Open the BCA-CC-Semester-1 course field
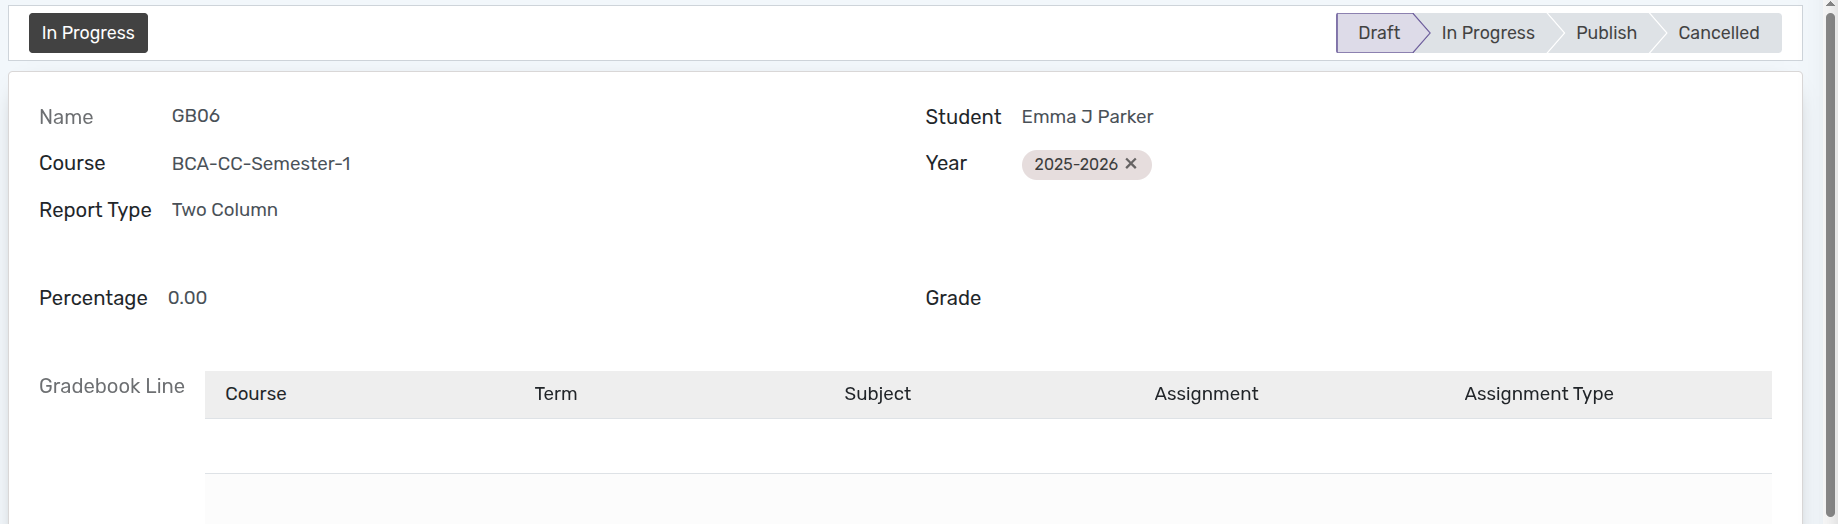This screenshot has height=524, width=1838. [x=261, y=164]
